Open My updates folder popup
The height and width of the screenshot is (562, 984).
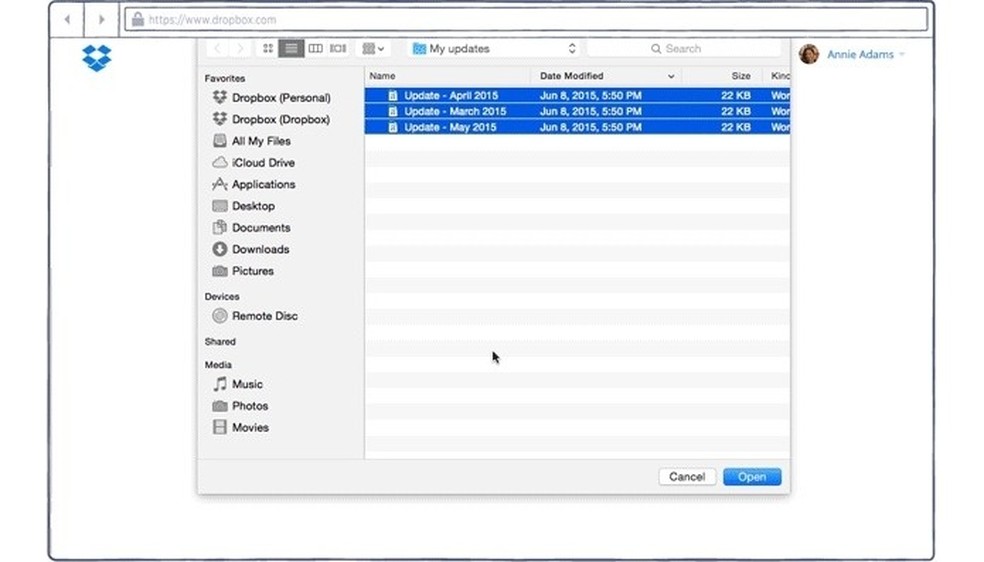(495, 48)
